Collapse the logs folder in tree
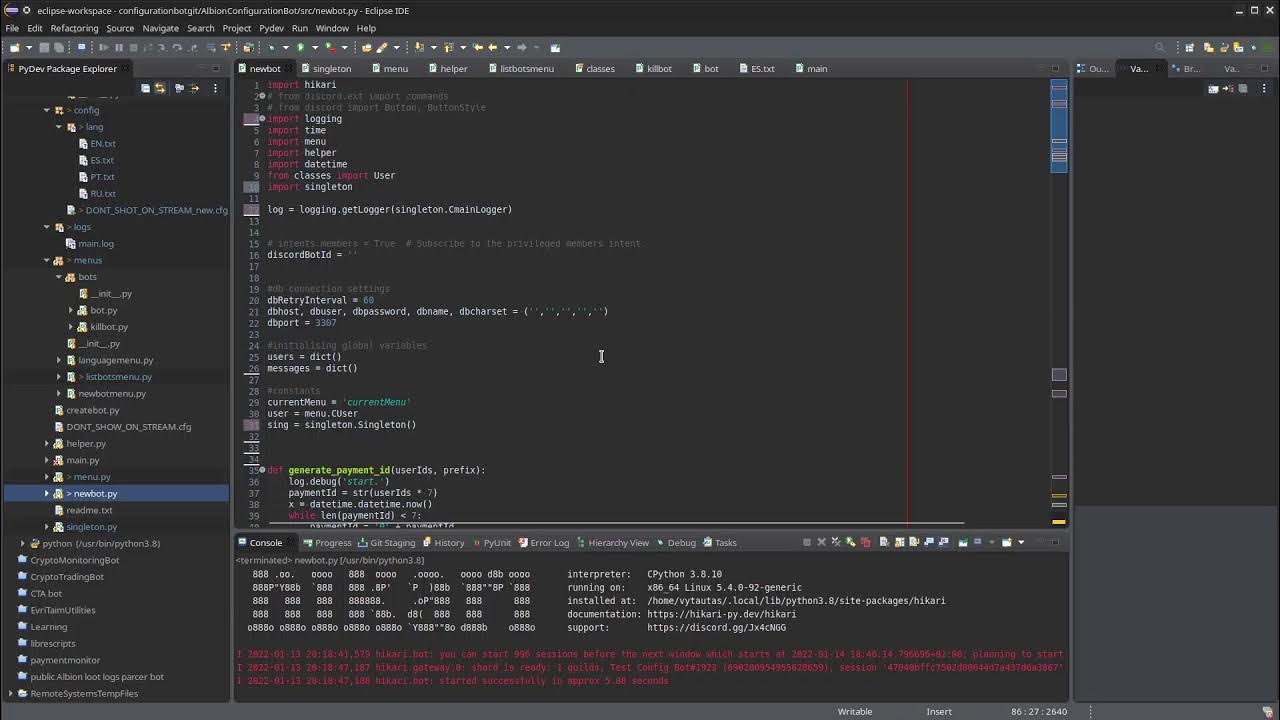The height and width of the screenshot is (720, 1280). pos(47,227)
